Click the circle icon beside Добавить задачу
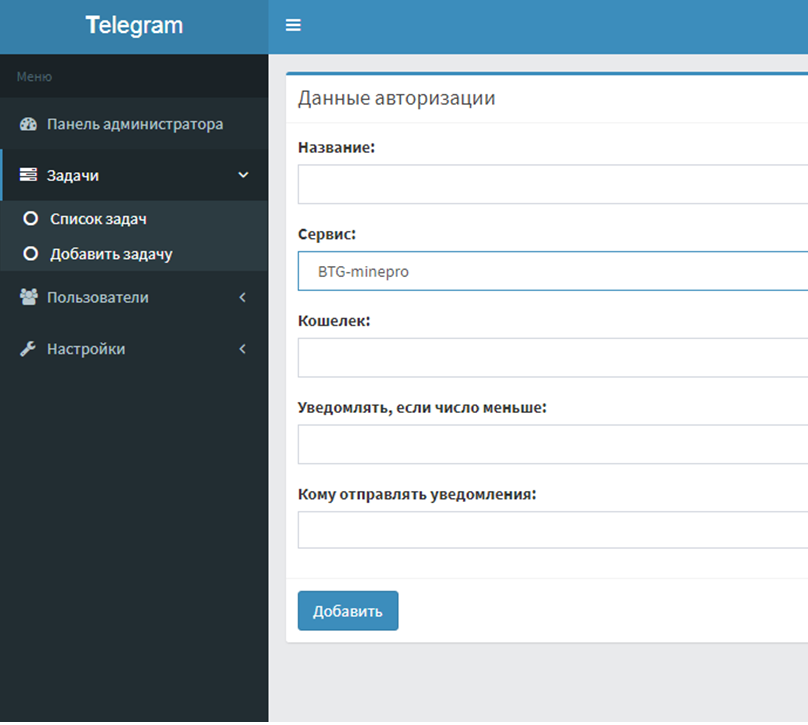Screen dimensions: 808x725 click(30, 254)
